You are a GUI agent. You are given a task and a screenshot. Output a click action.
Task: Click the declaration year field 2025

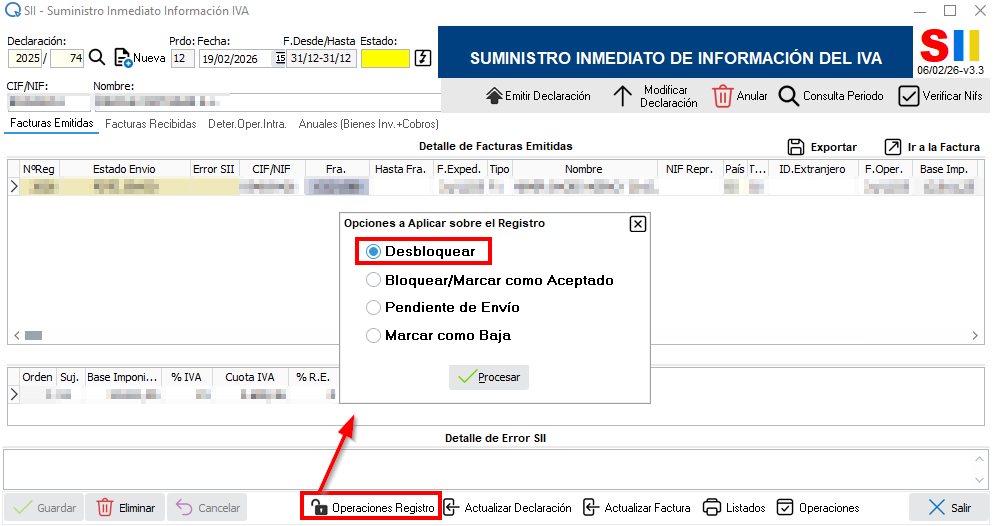tap(25, 58)
